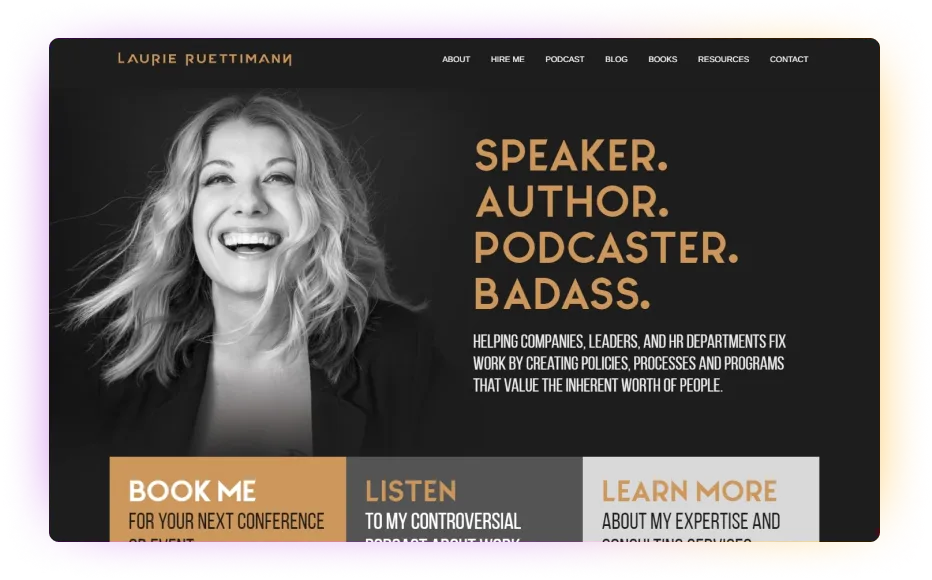Select 'To my controversial' podcast card text
Viewport: 932px width, 580px height.
[443, 522]
